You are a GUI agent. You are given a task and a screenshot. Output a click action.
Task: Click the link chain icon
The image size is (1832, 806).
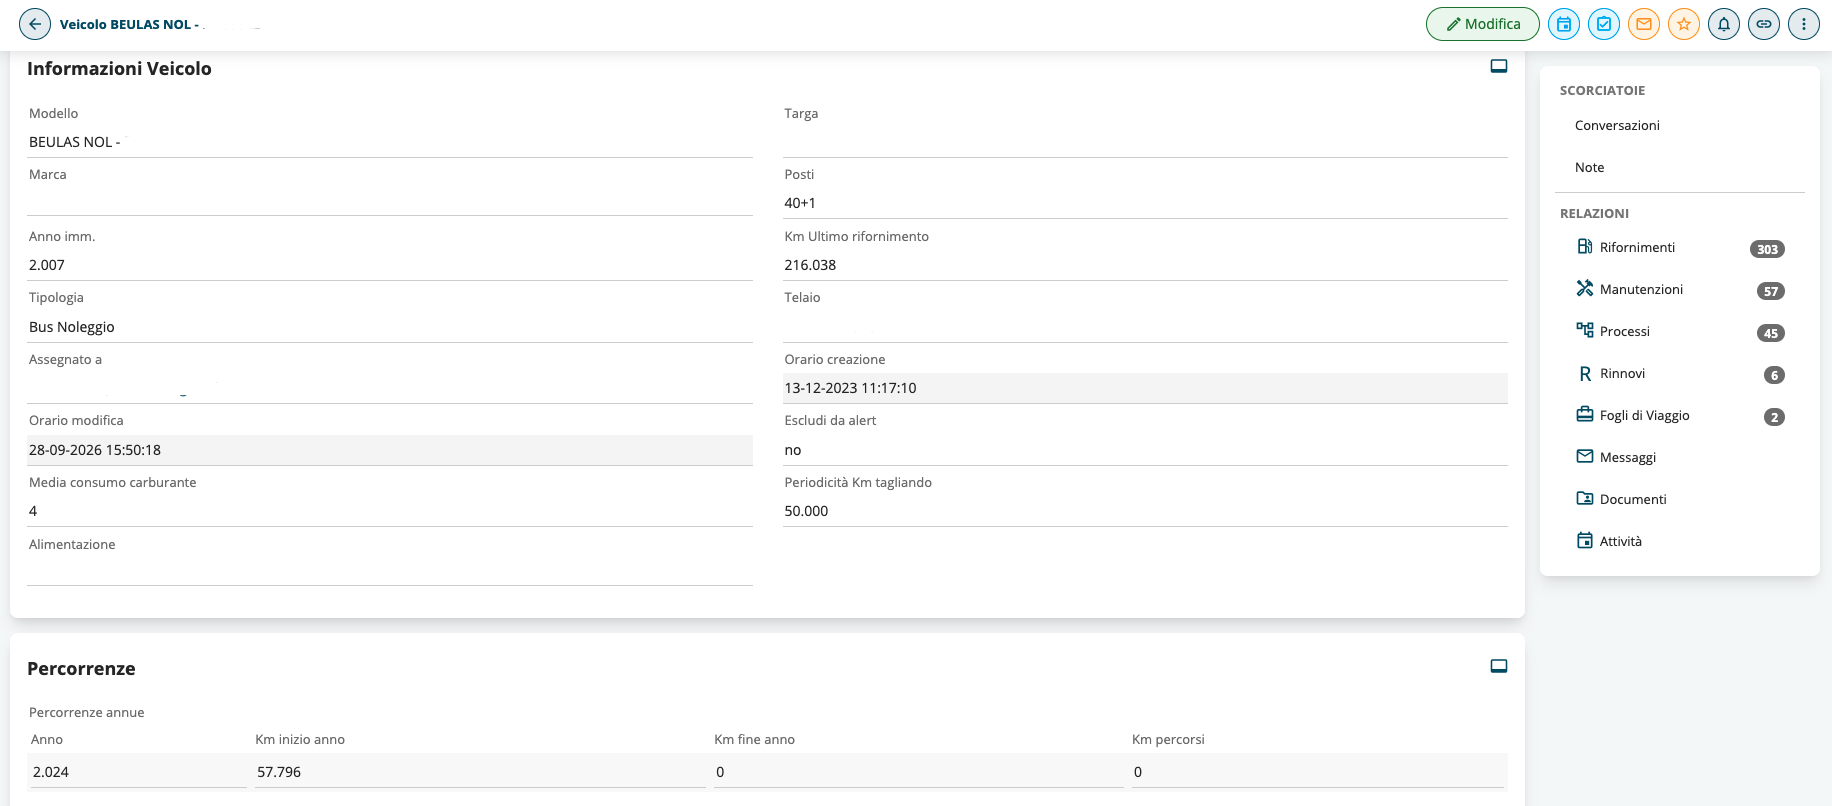[1764, 24]
